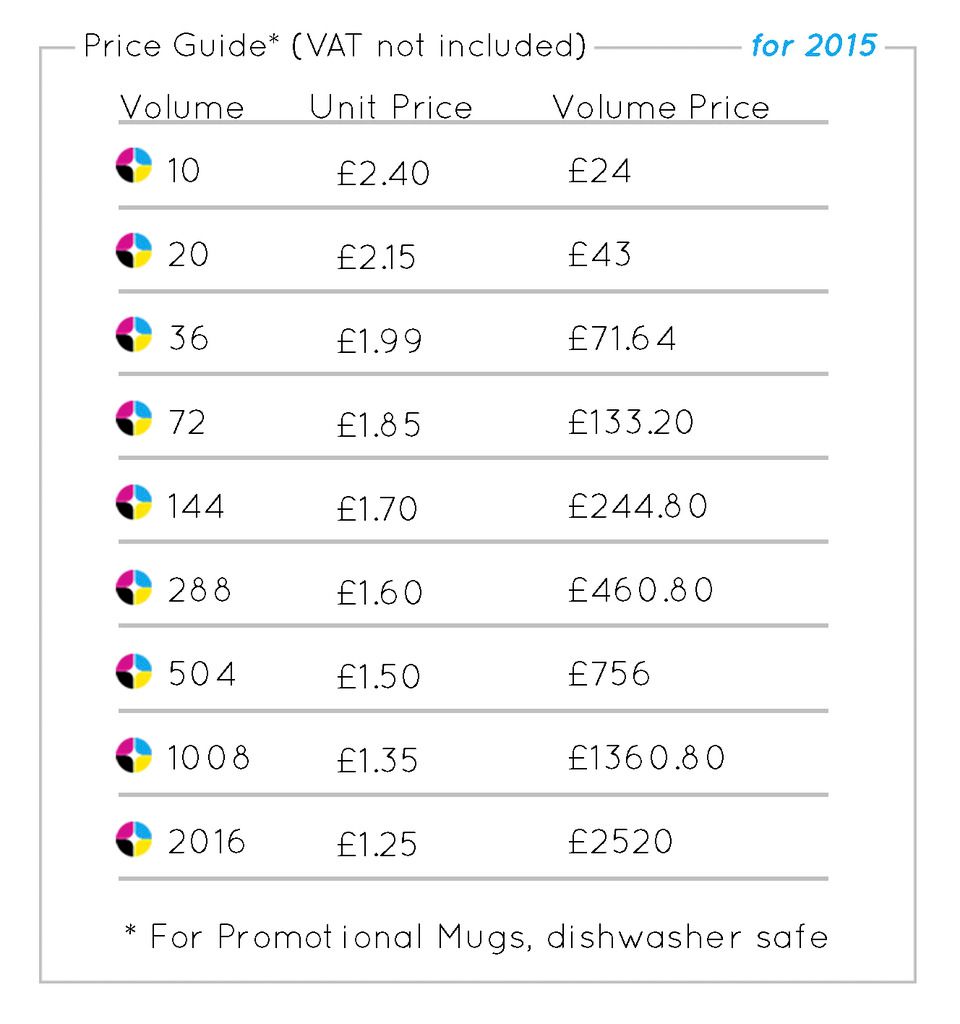Click the Price Guide title text
The image size is (960, 1024).
coord(335,46)
